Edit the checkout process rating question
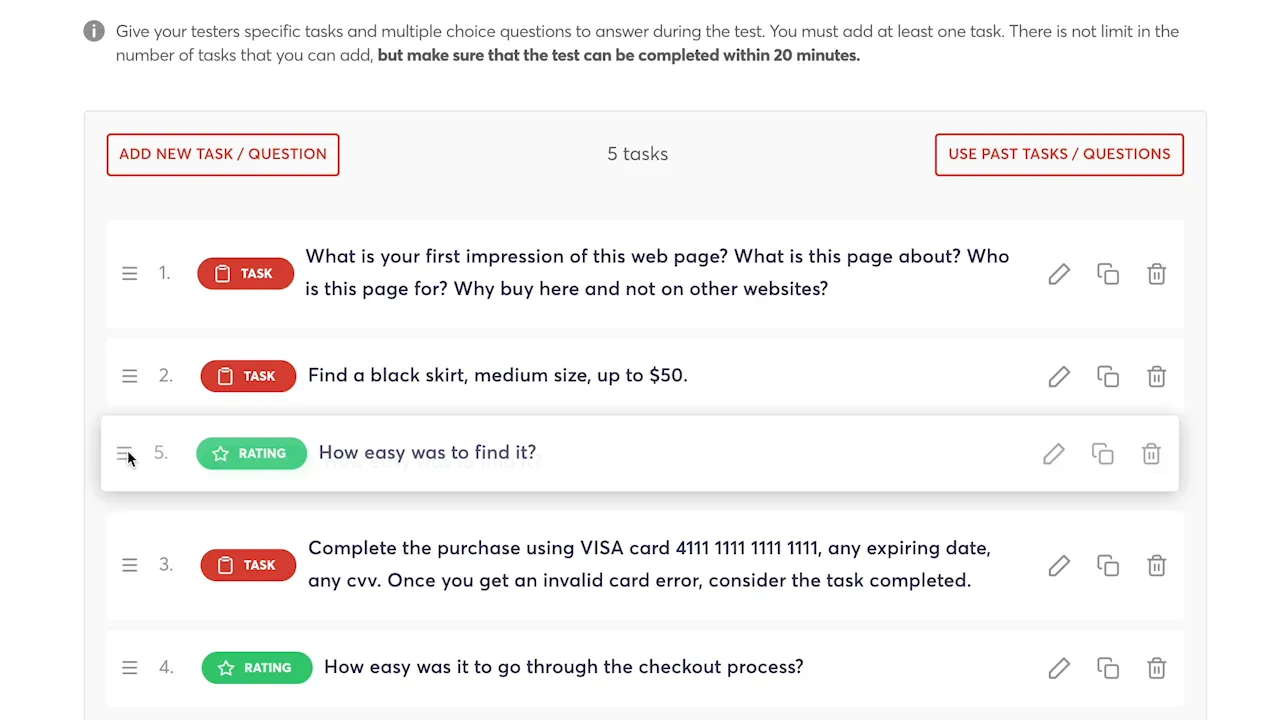 coord(1059,668)
